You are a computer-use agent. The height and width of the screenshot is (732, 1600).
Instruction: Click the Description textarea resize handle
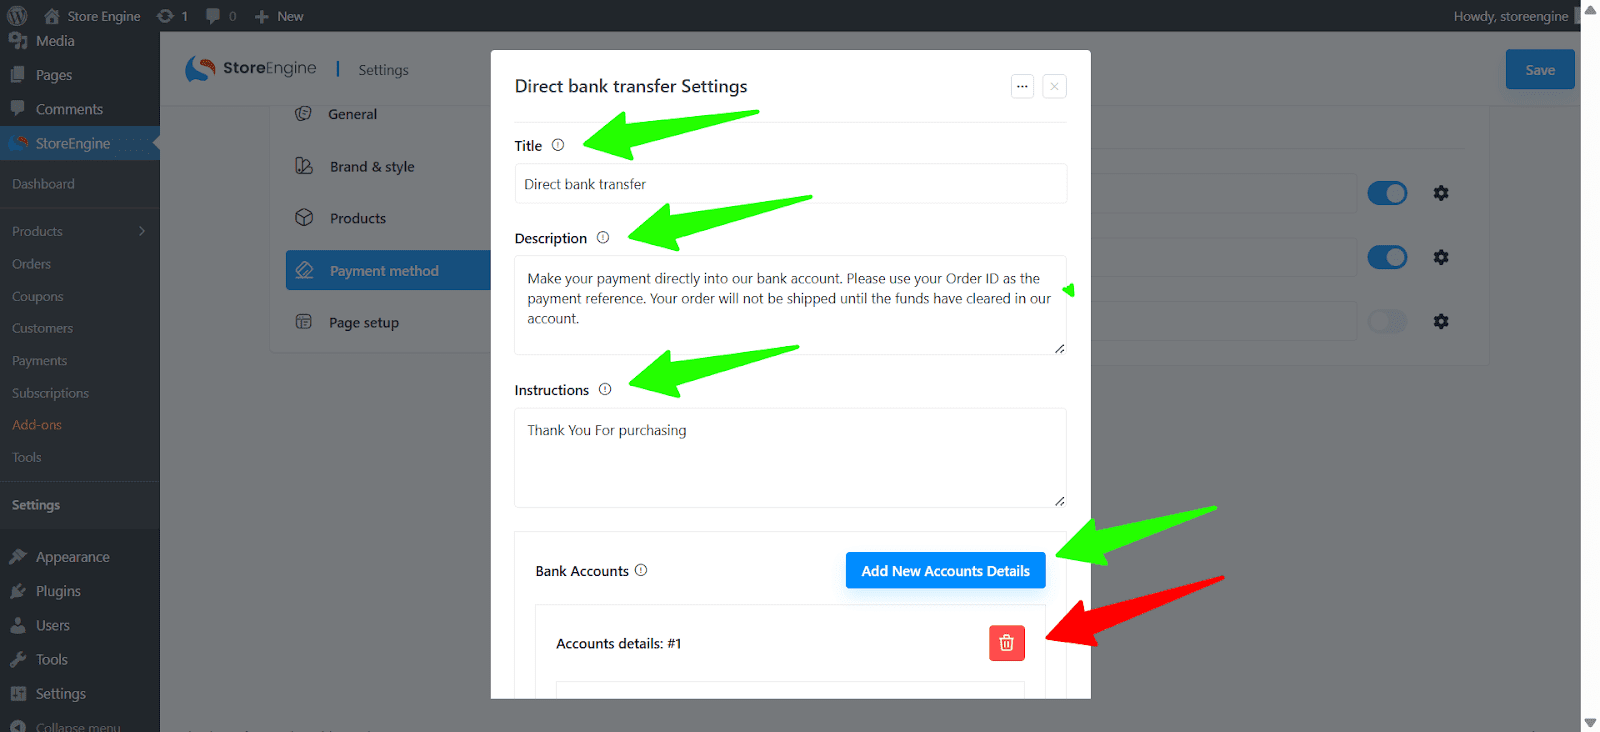(1059, 348)
